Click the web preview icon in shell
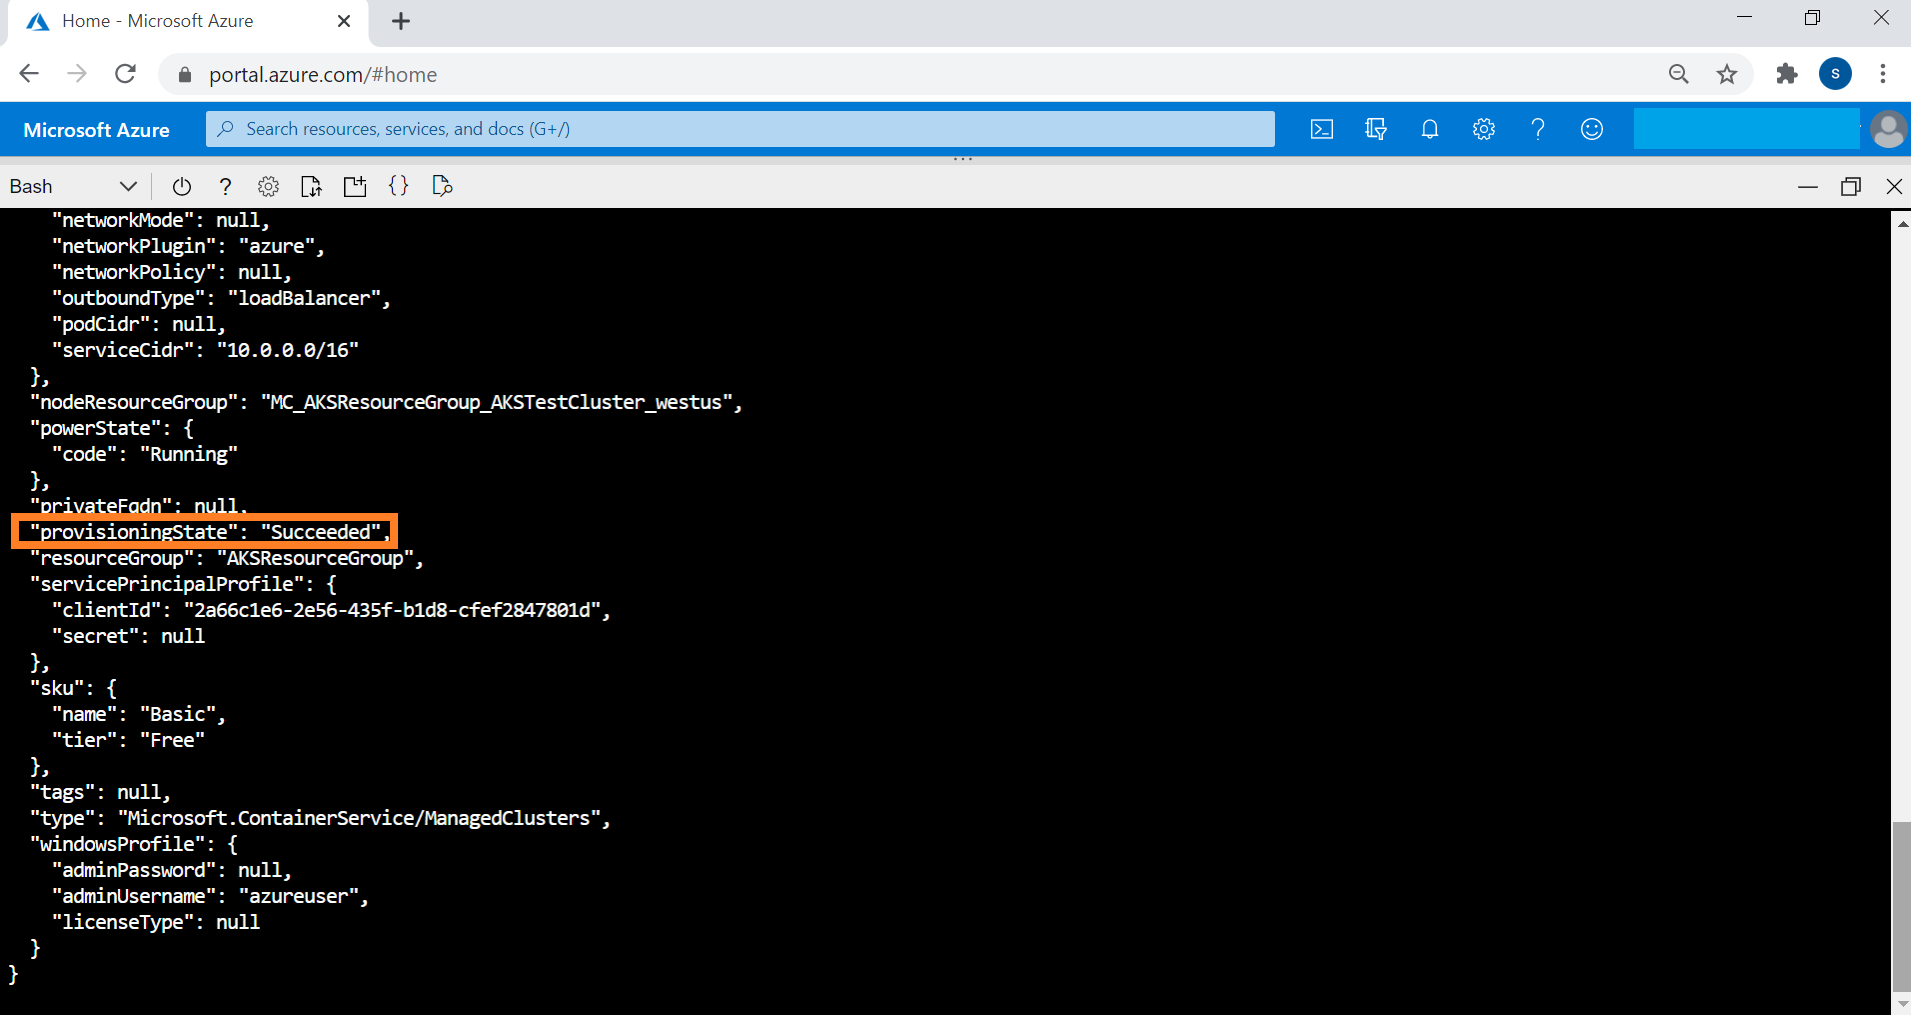1920x1015 pixels. coord(442,186)
